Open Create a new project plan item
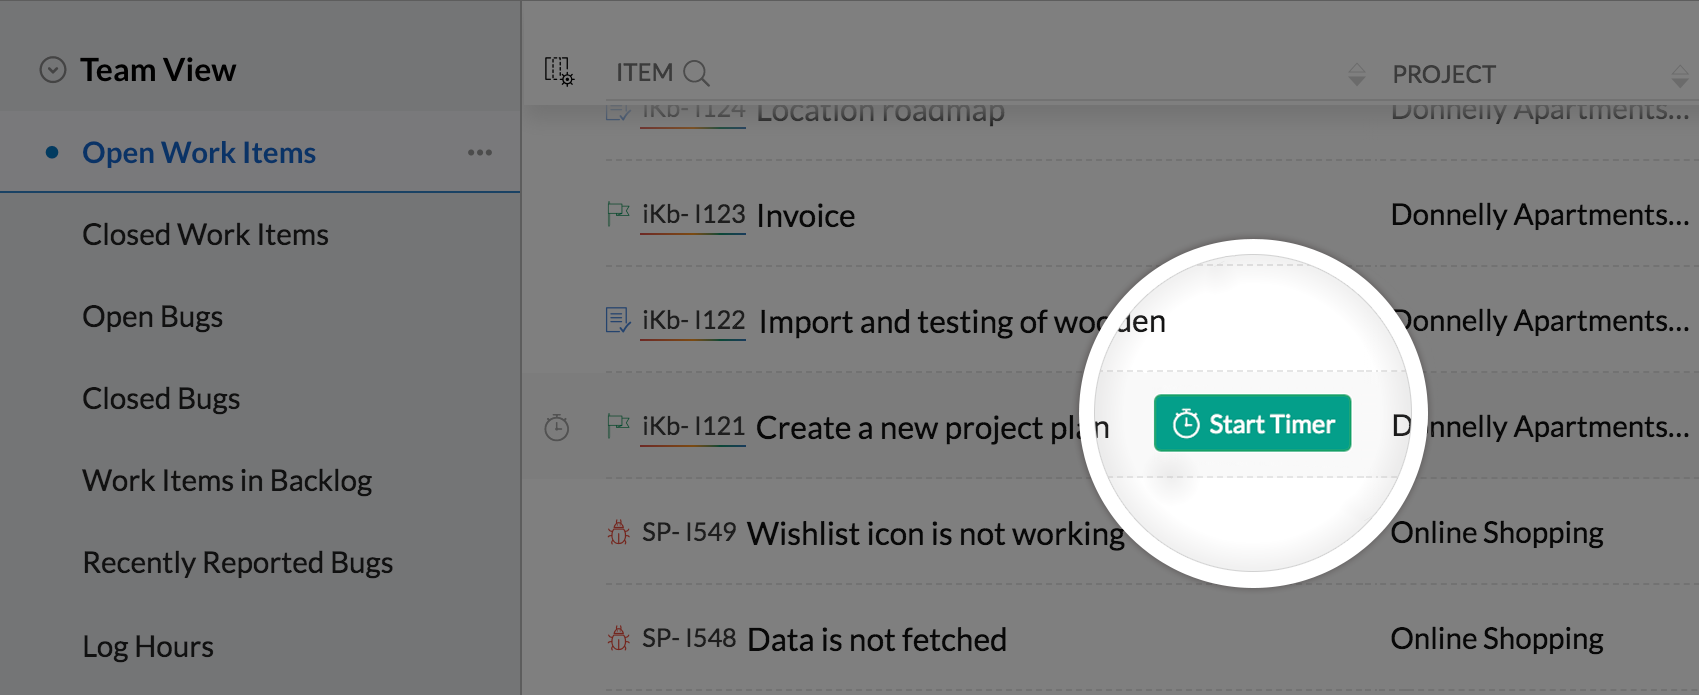The image size is (1699, 695). pos(933,428)
